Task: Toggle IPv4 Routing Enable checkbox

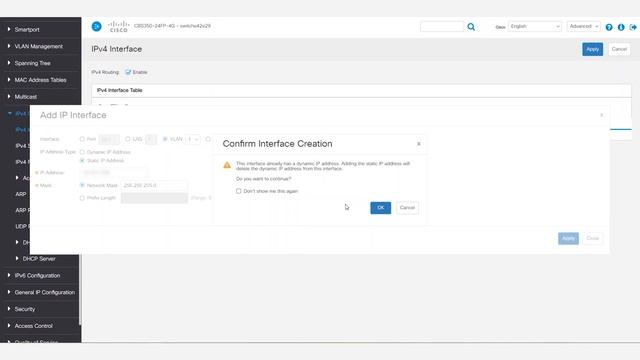Action: (128, 72)
